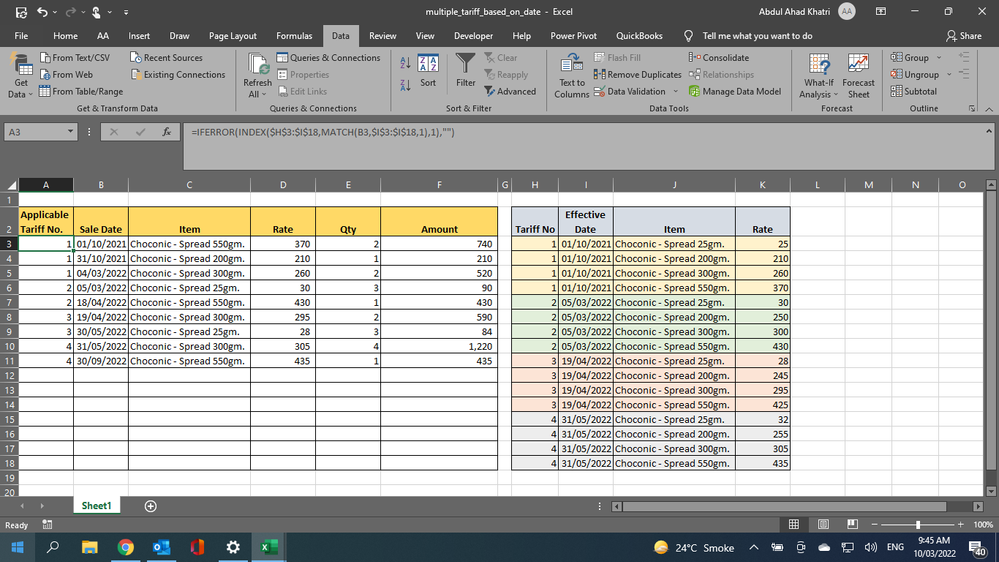Add a new sheet with plus icon
Viewport: 999px width, 562px height.
pos(150,506)
